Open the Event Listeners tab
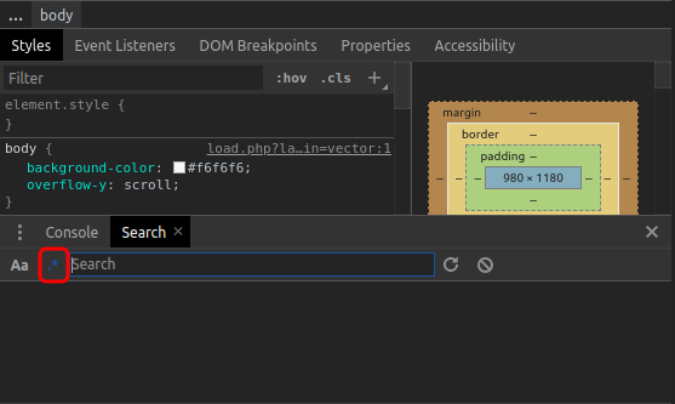The height and width of the screenshot is (404, 675). 125,45
